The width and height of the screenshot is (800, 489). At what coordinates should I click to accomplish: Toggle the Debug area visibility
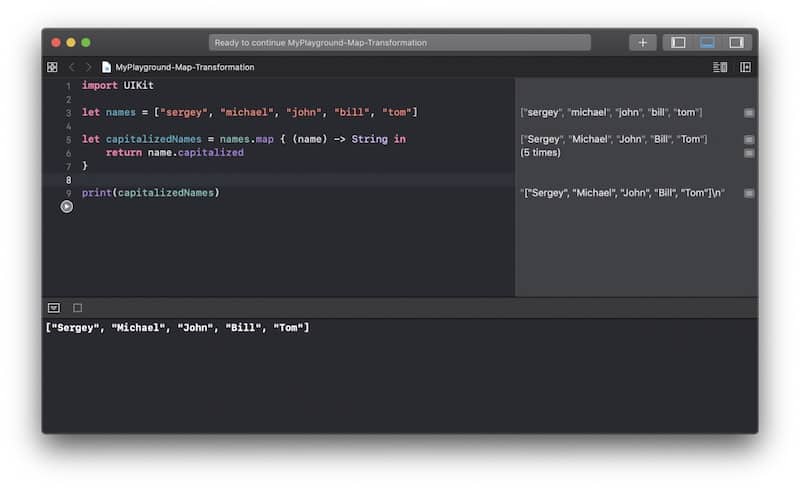point(707,42)
